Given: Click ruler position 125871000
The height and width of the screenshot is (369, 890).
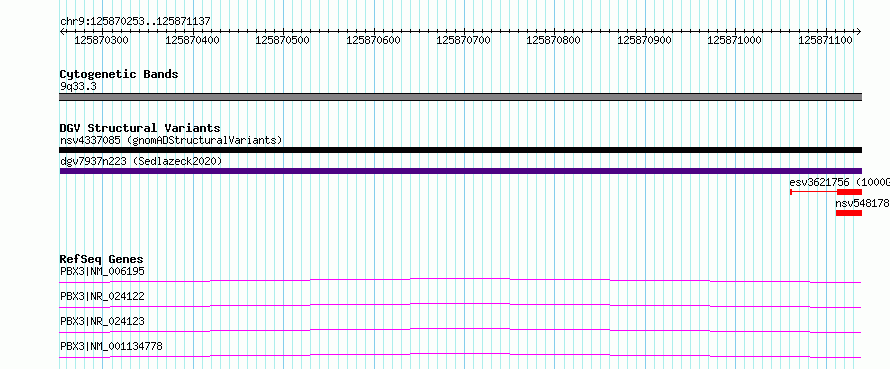Looking at the screenshot, I should click(x=734, y=40).
